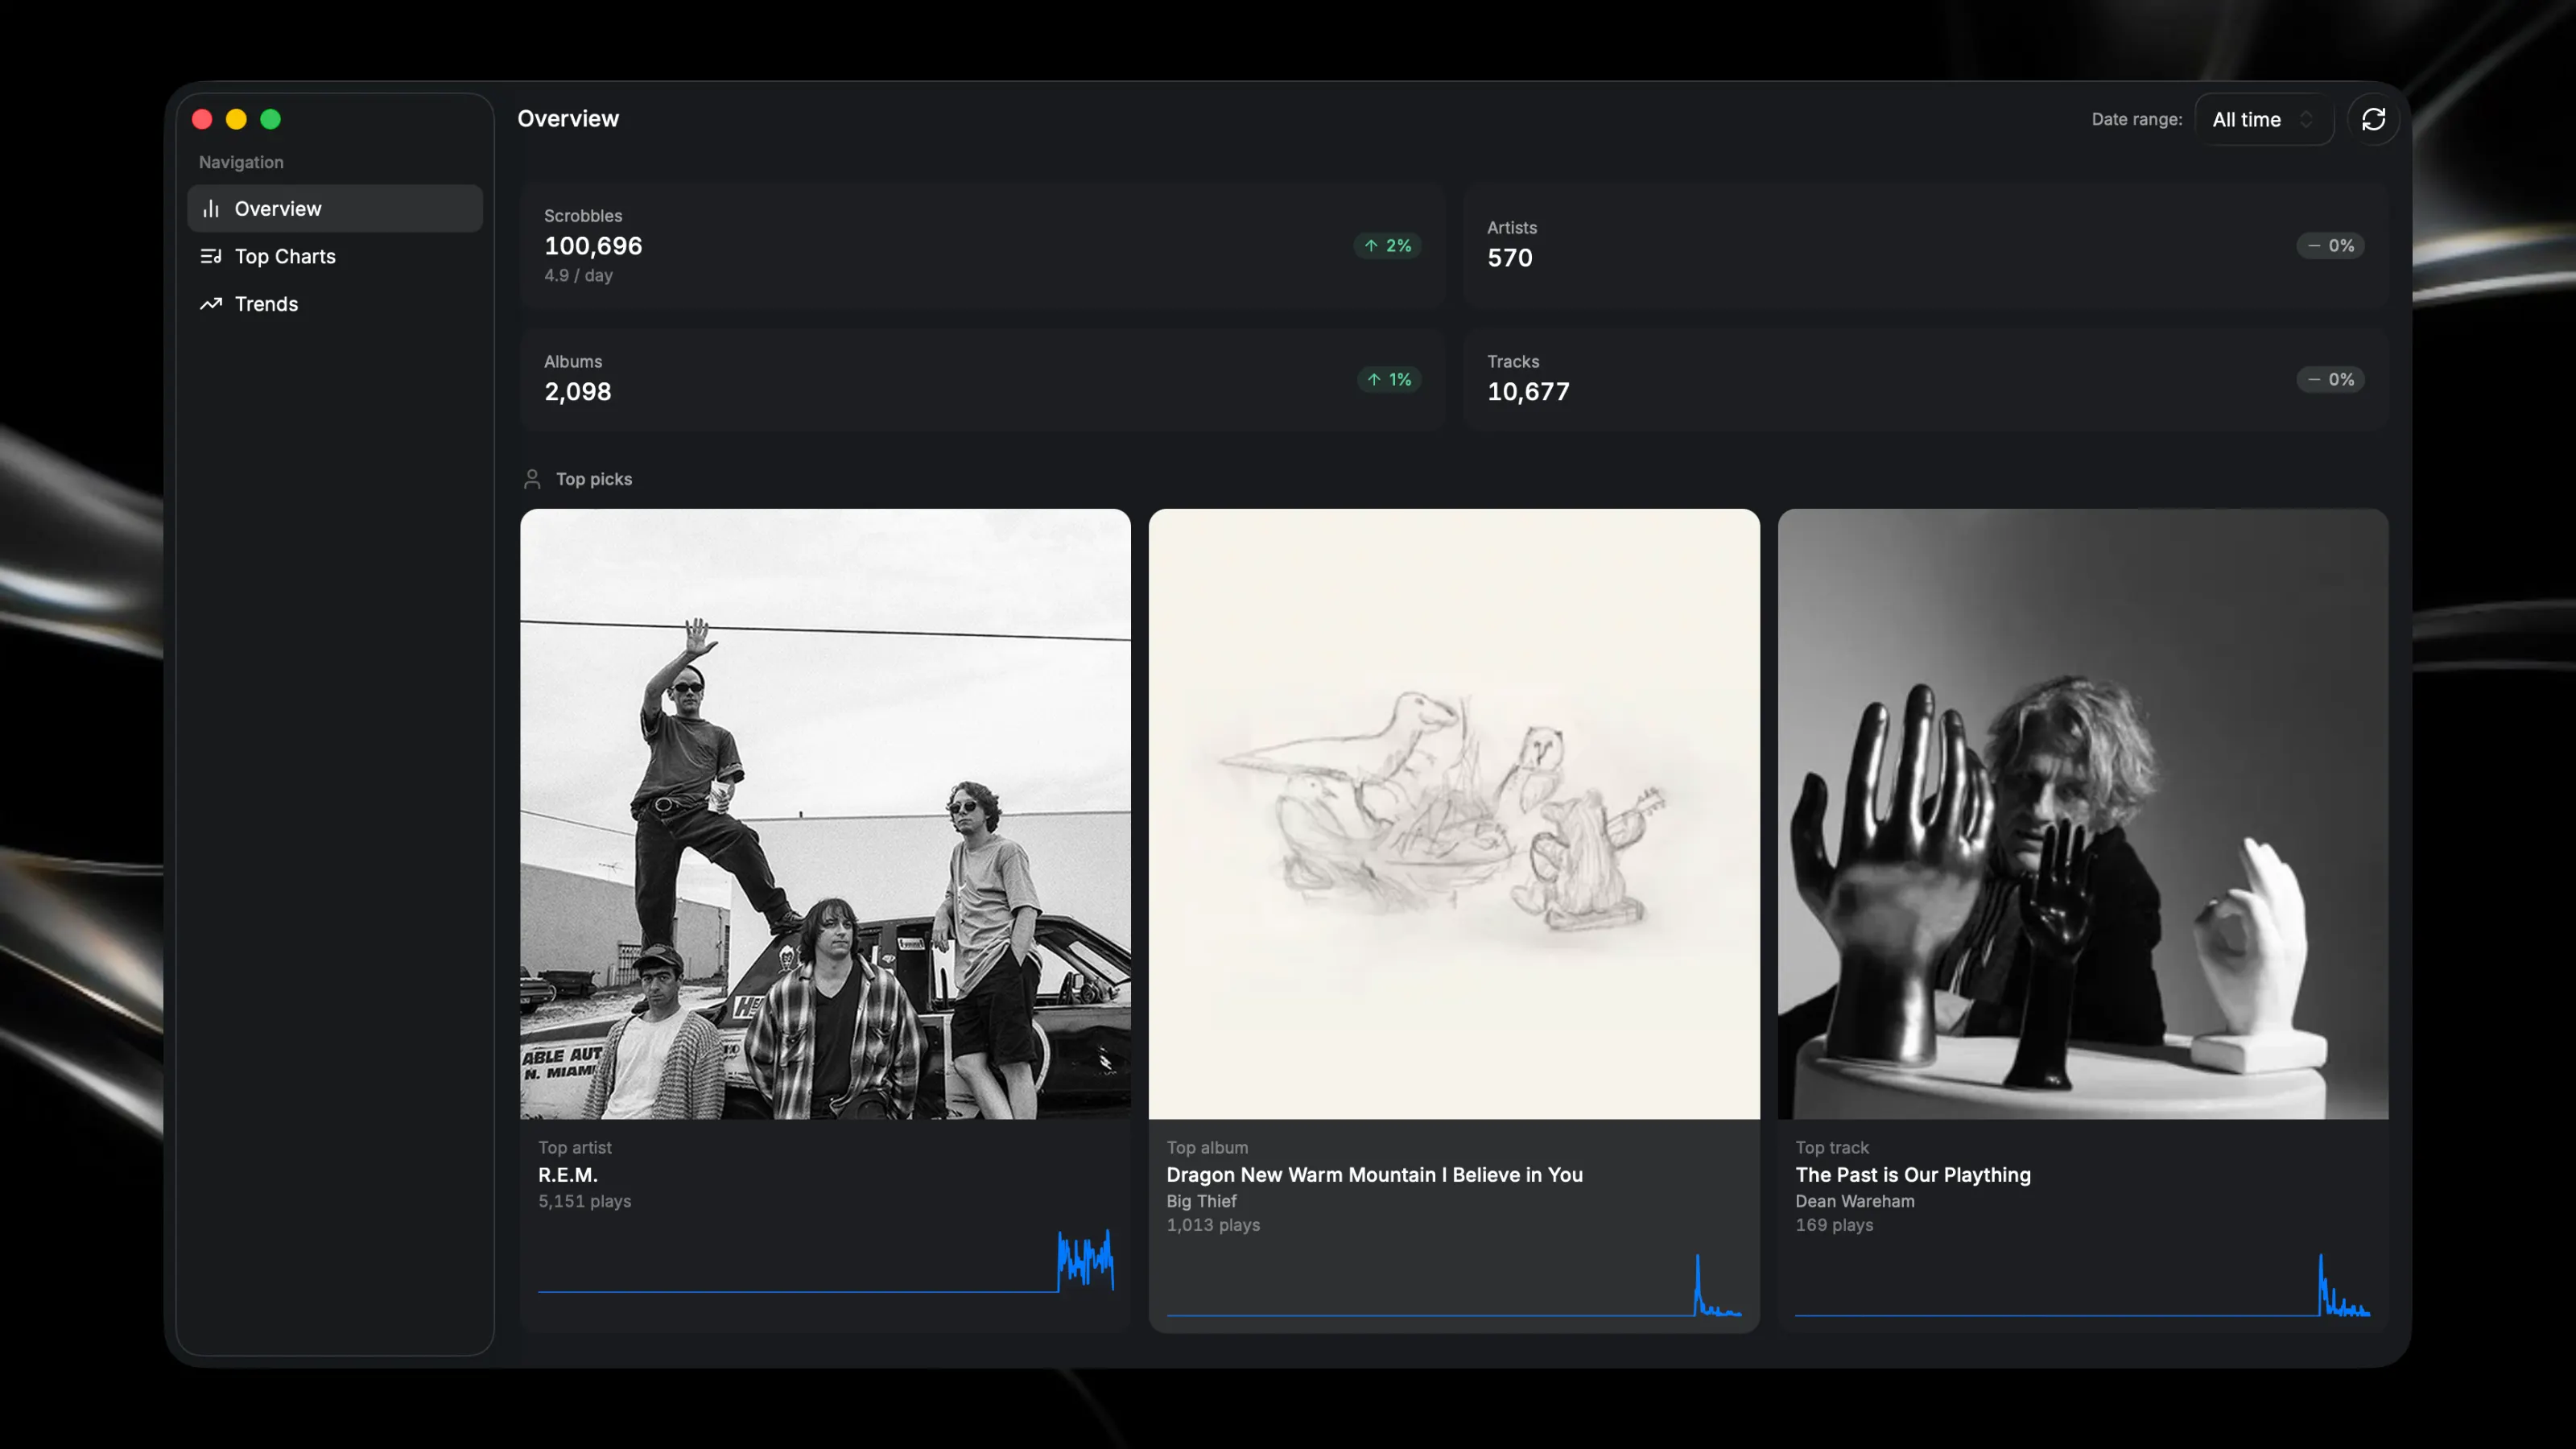
Task: Maximize the window with the green button
Action: (270, 119)
